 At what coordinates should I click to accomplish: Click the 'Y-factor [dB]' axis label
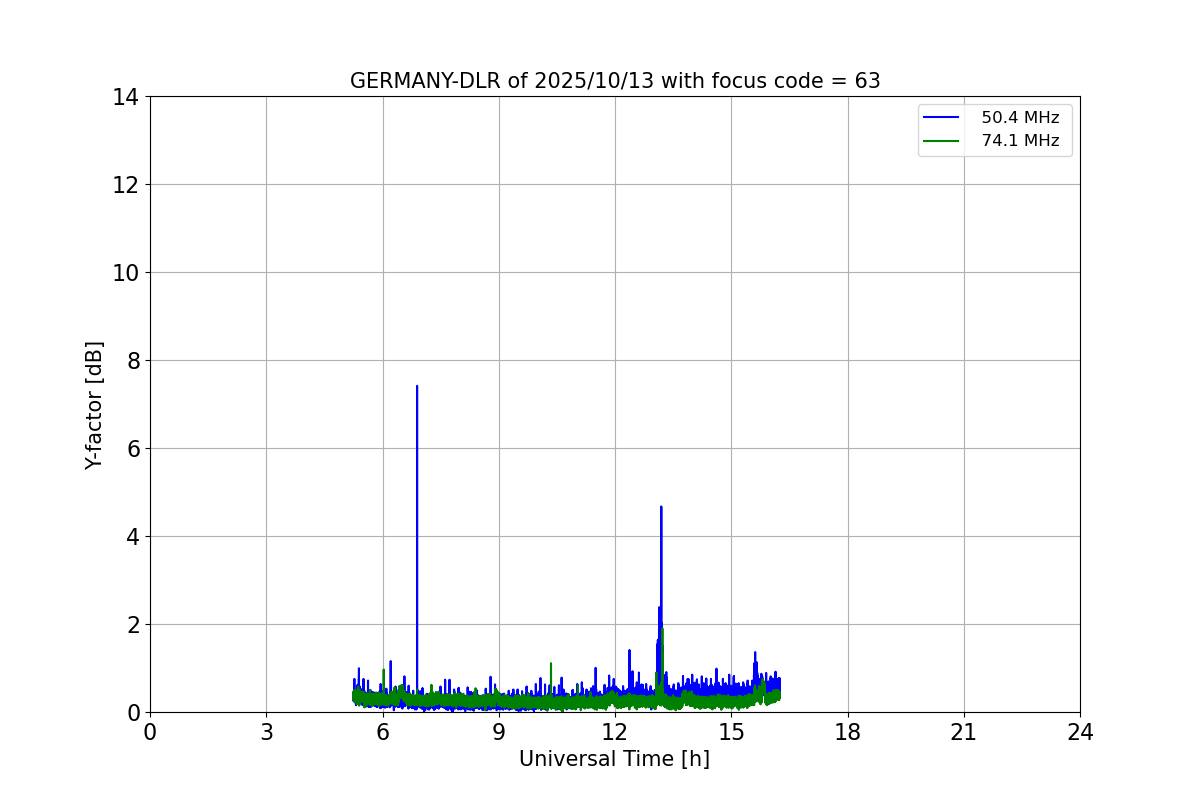pyautogui.click(x=94, y=405)
